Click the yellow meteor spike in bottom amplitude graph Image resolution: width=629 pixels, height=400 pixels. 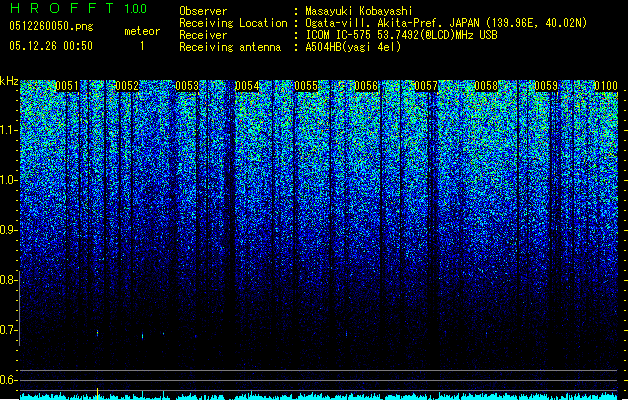[x=97, y=394]
